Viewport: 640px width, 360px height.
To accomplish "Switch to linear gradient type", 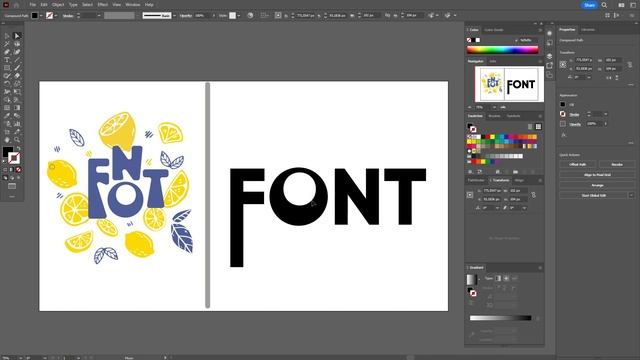I will click(x=498, y=278).
